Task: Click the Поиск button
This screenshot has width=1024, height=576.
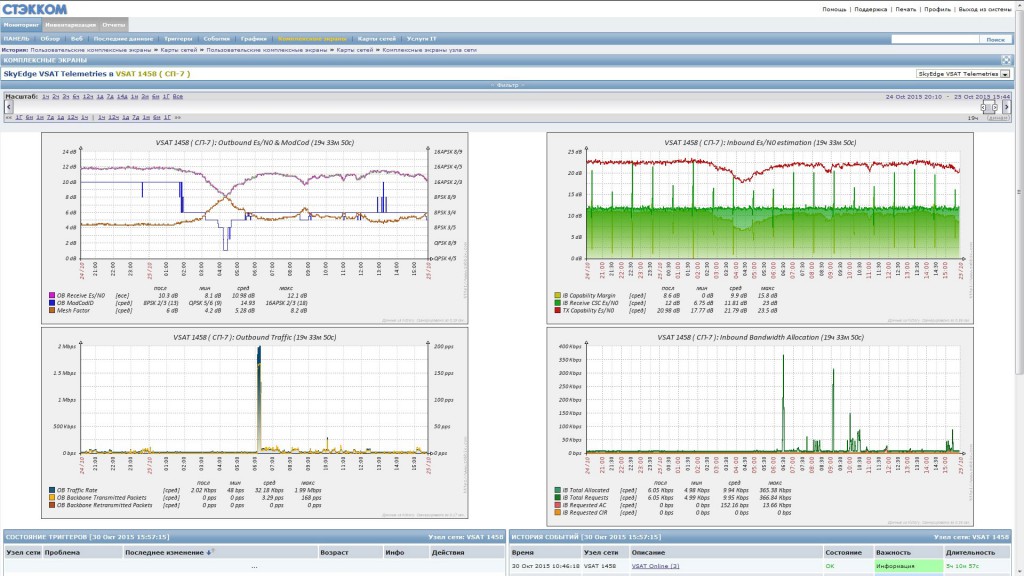Action: coord(995,39)
